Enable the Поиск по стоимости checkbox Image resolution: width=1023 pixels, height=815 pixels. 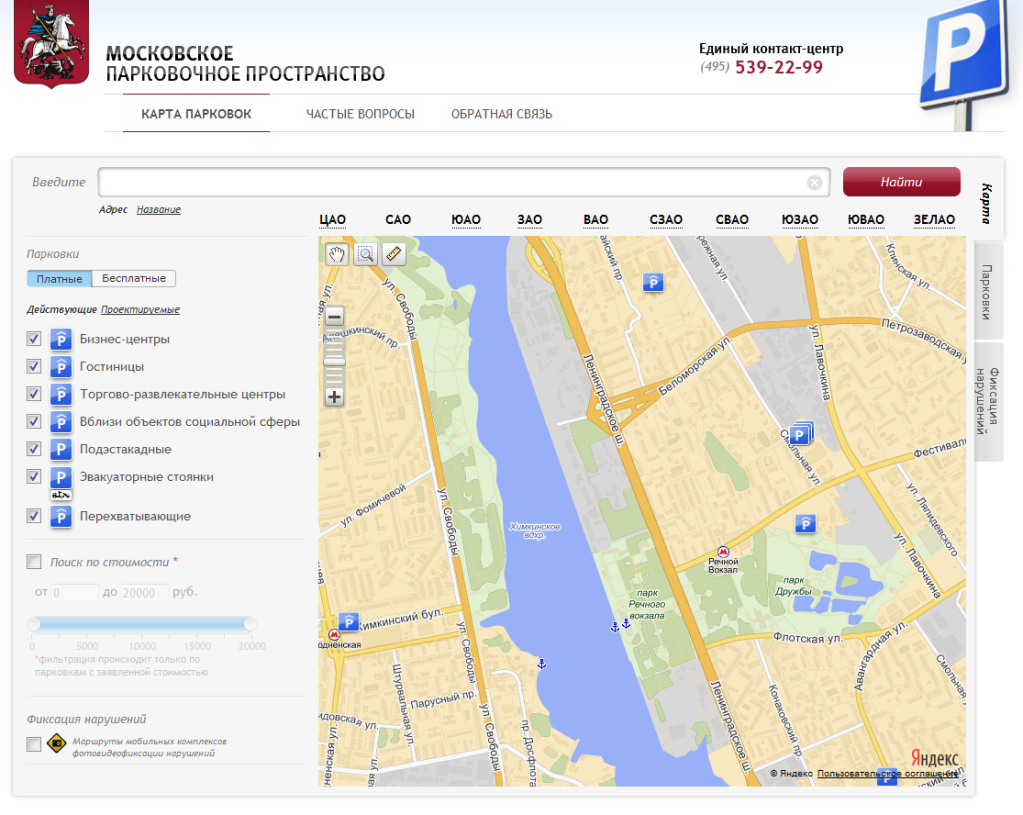(x=34, y=562)
